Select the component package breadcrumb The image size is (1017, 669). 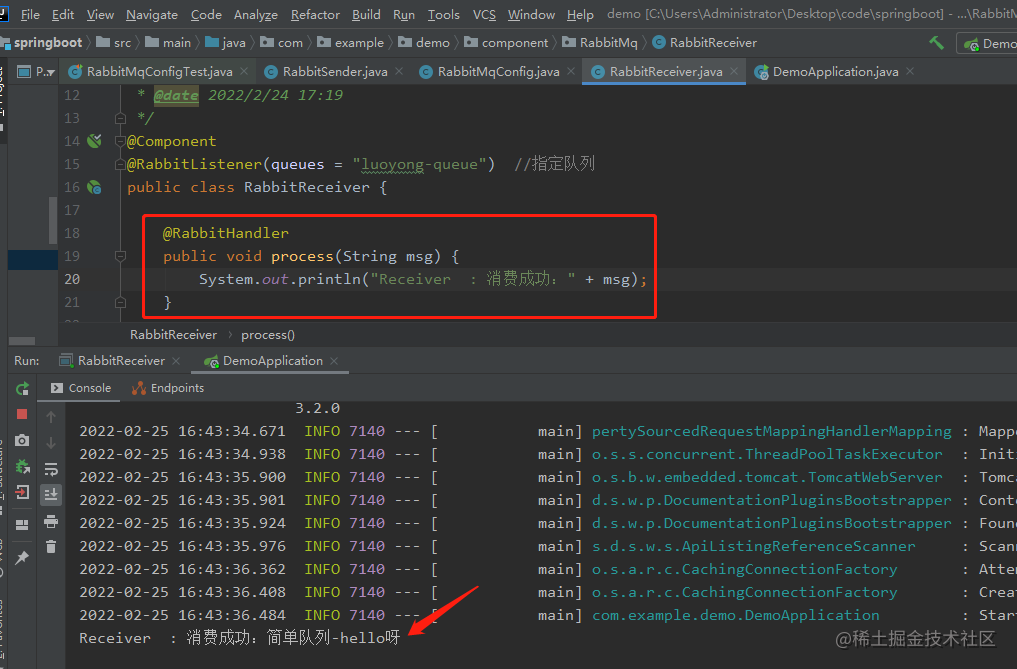[x=506, y=43]
